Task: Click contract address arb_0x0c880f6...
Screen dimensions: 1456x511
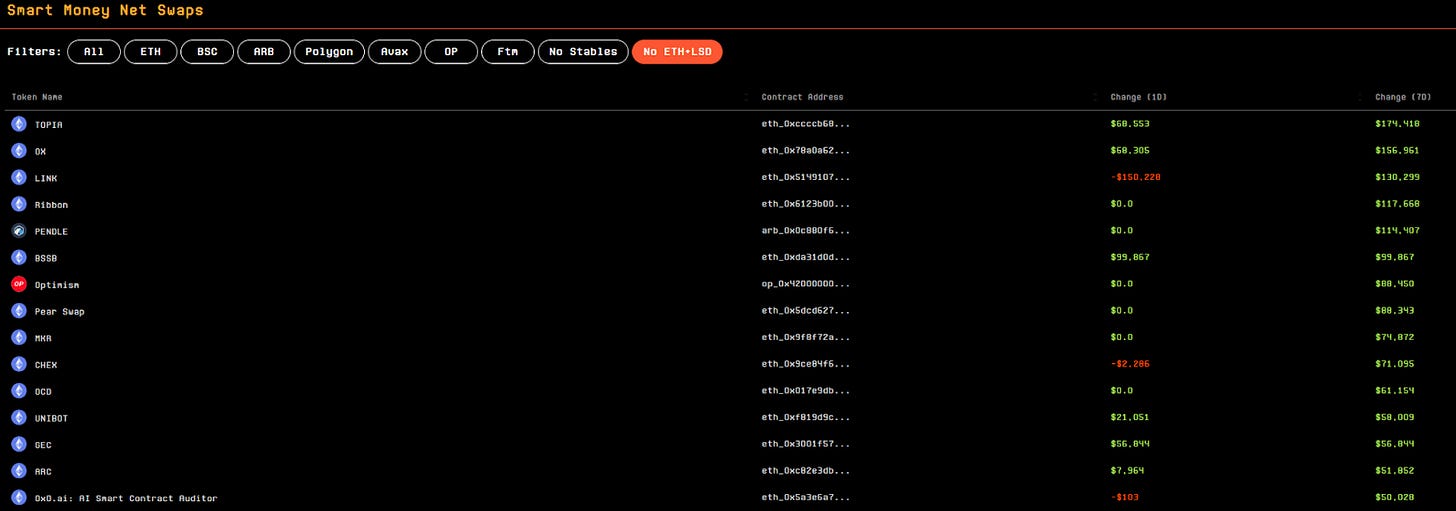Action: 806,232
